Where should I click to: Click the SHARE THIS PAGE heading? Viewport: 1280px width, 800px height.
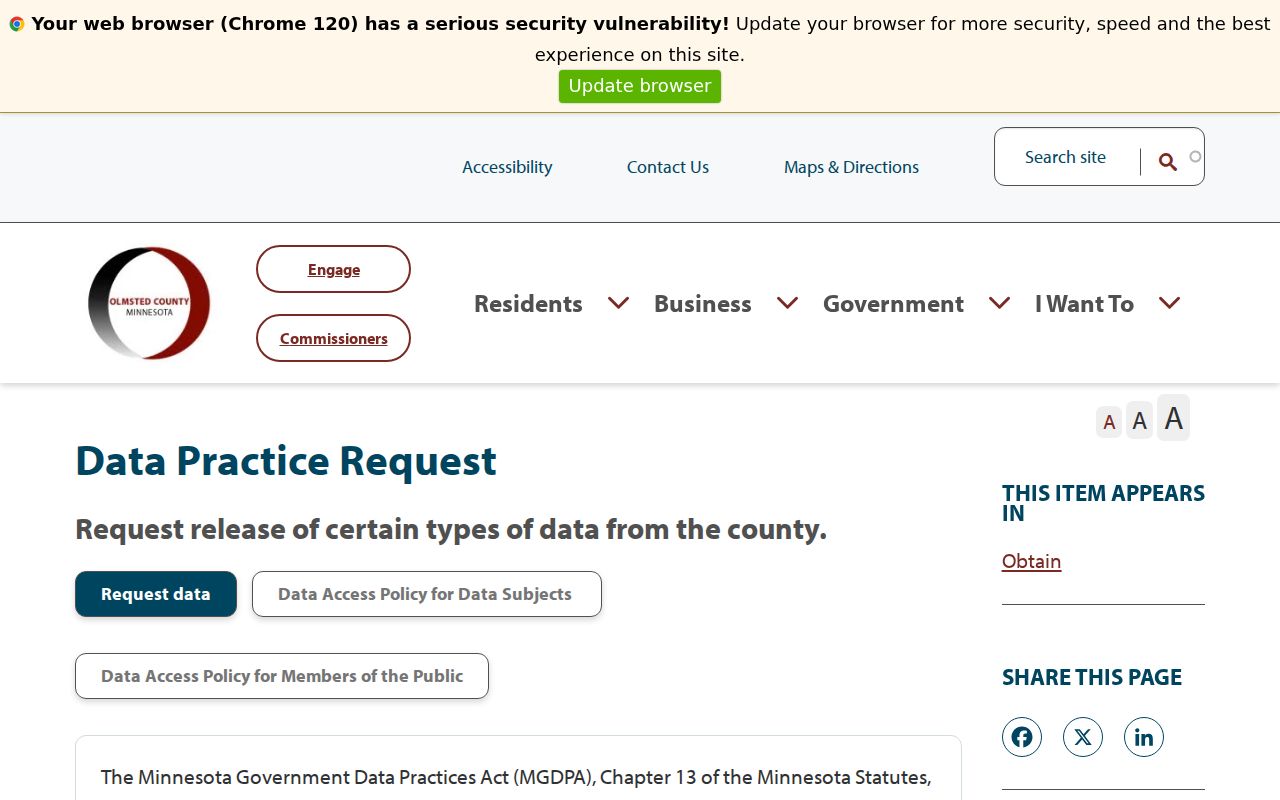[x=1092, y=677]
